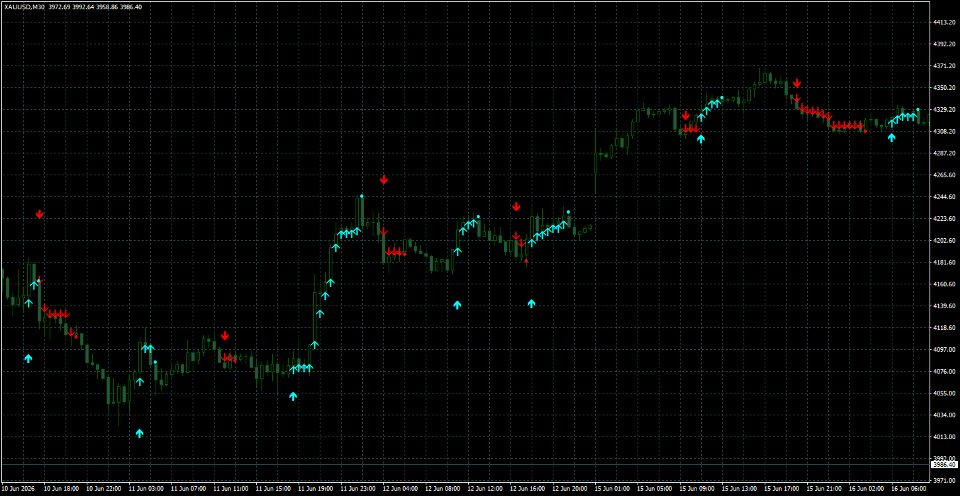The height and width of the screenshot is (496, 960).
Task: Click the 4013.00 price axis label
Action: pyautogui.click(x=945, y=437)
